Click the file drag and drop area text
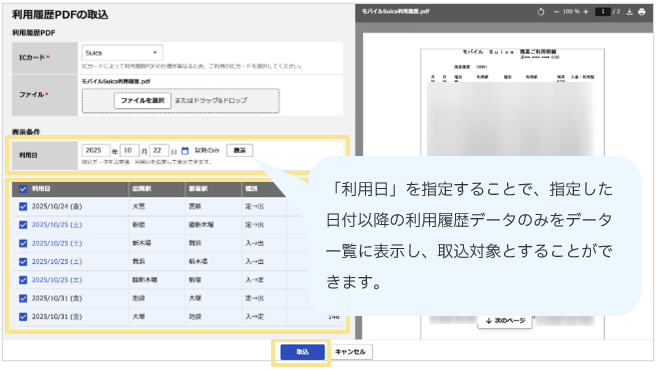 [x=211, y=101]
